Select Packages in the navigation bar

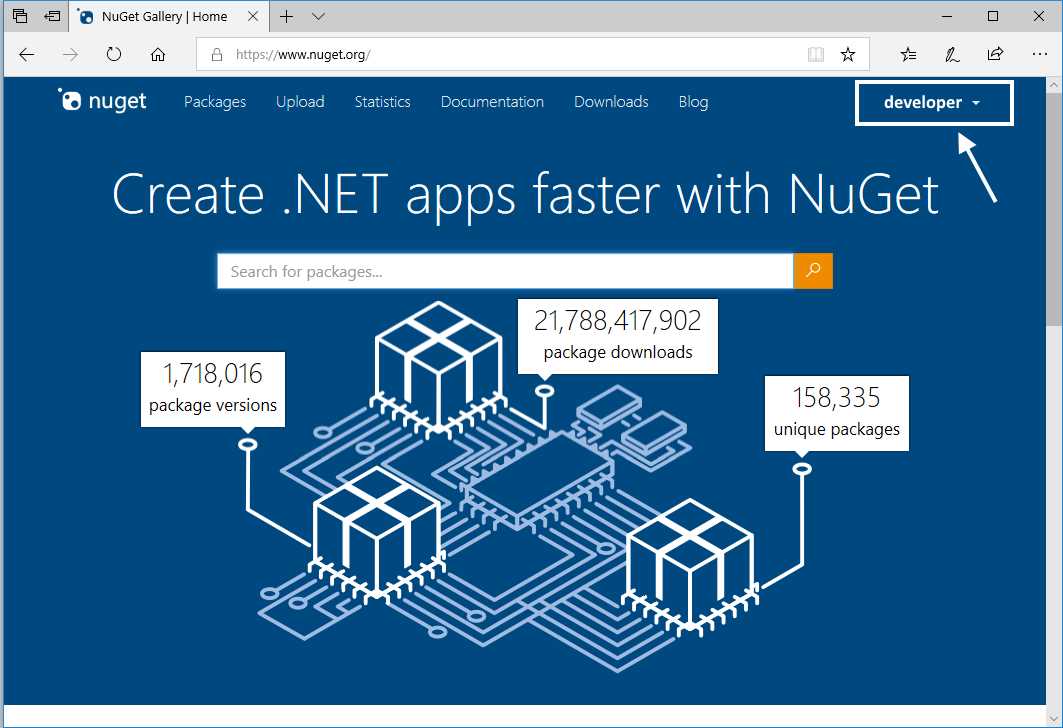[214, 102]
